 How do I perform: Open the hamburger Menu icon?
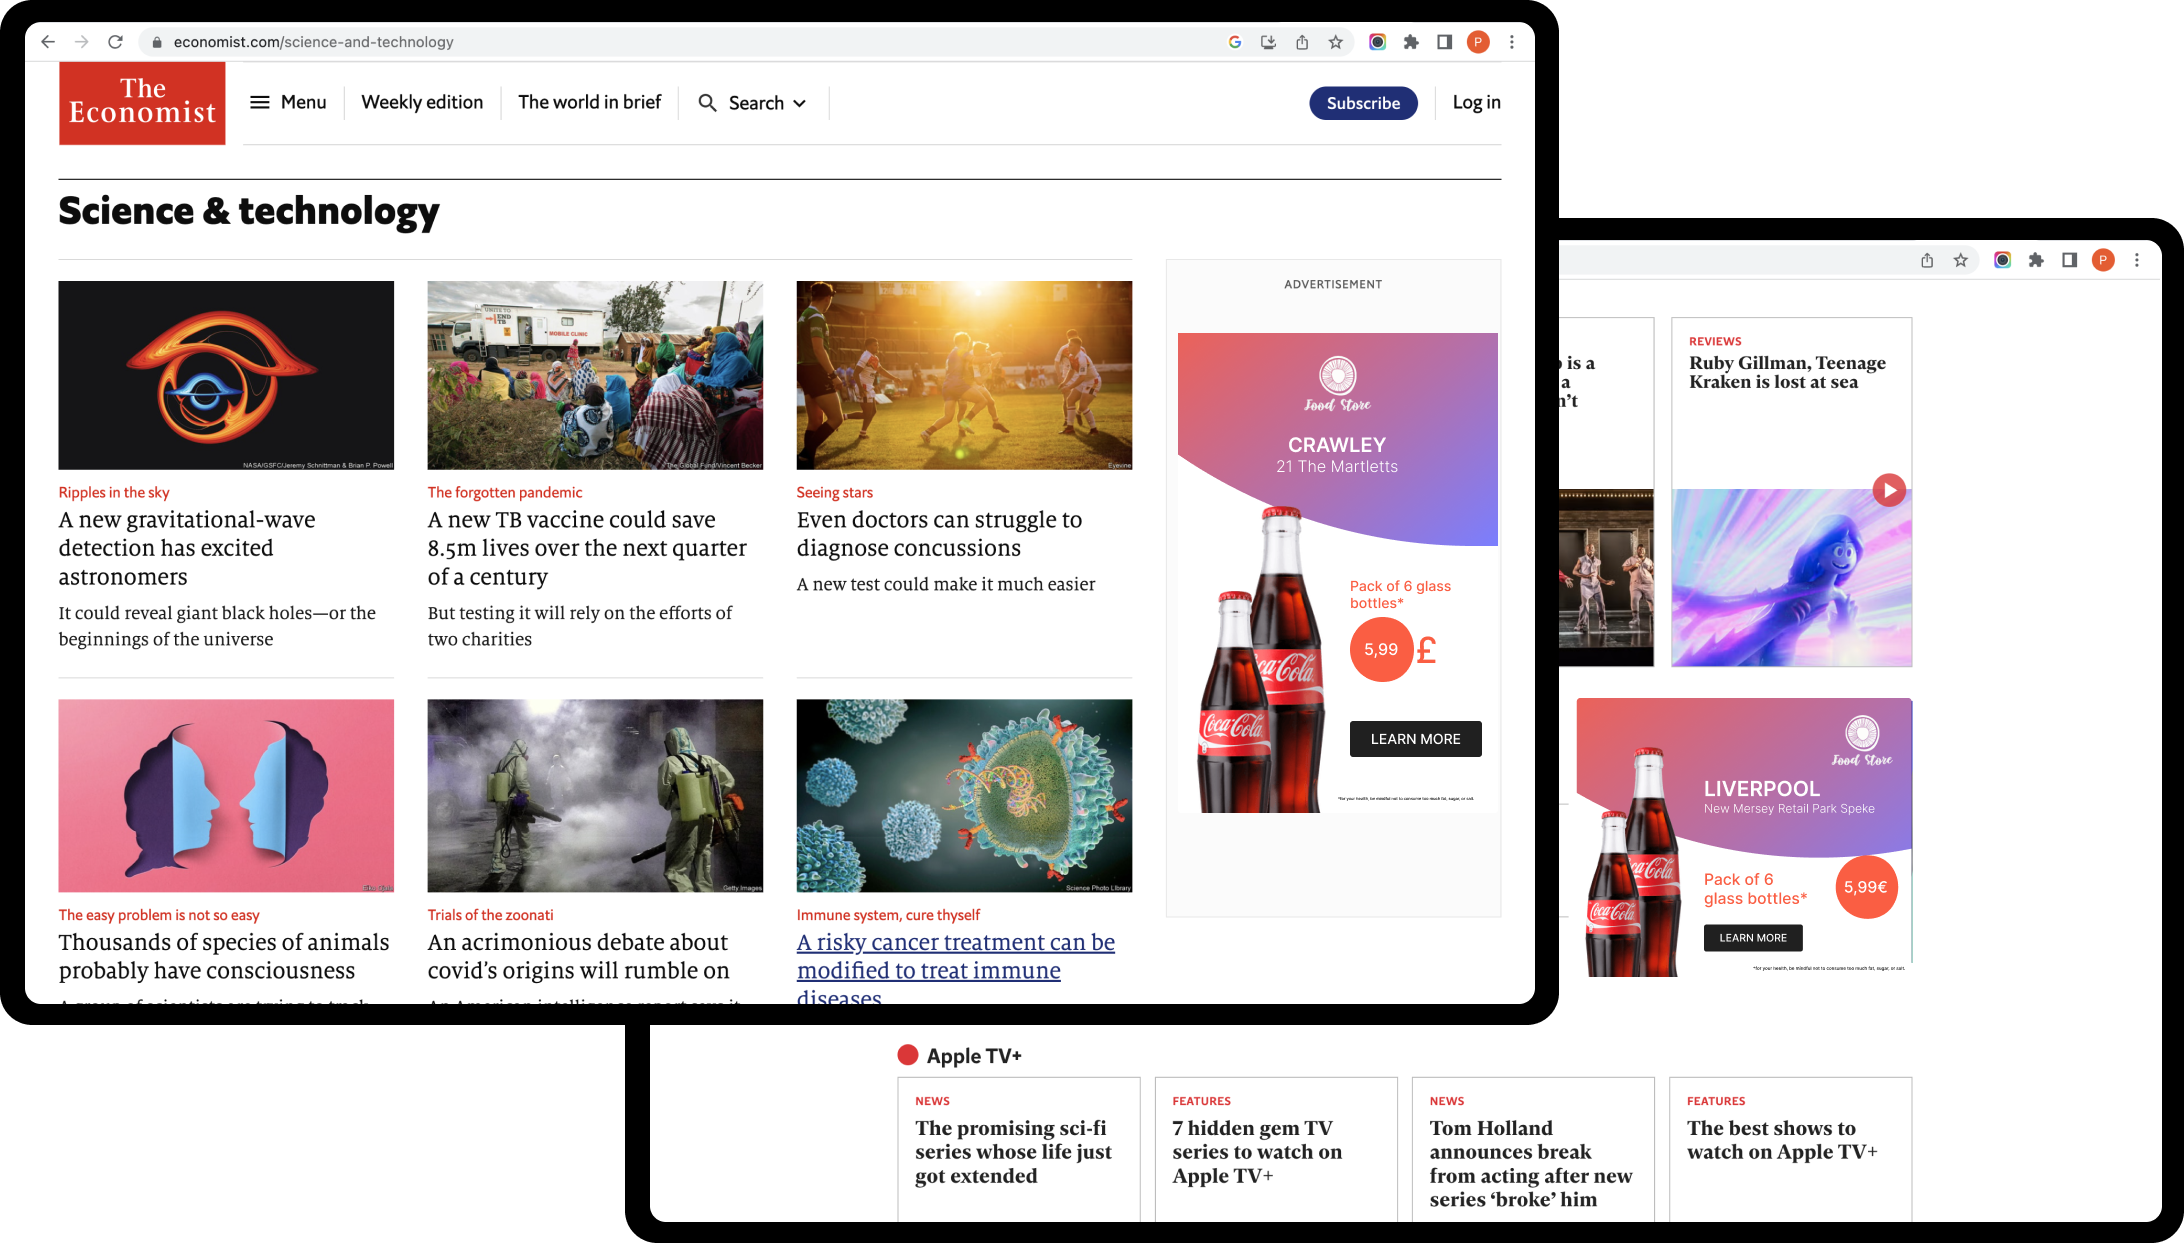(x=261, y=102)
